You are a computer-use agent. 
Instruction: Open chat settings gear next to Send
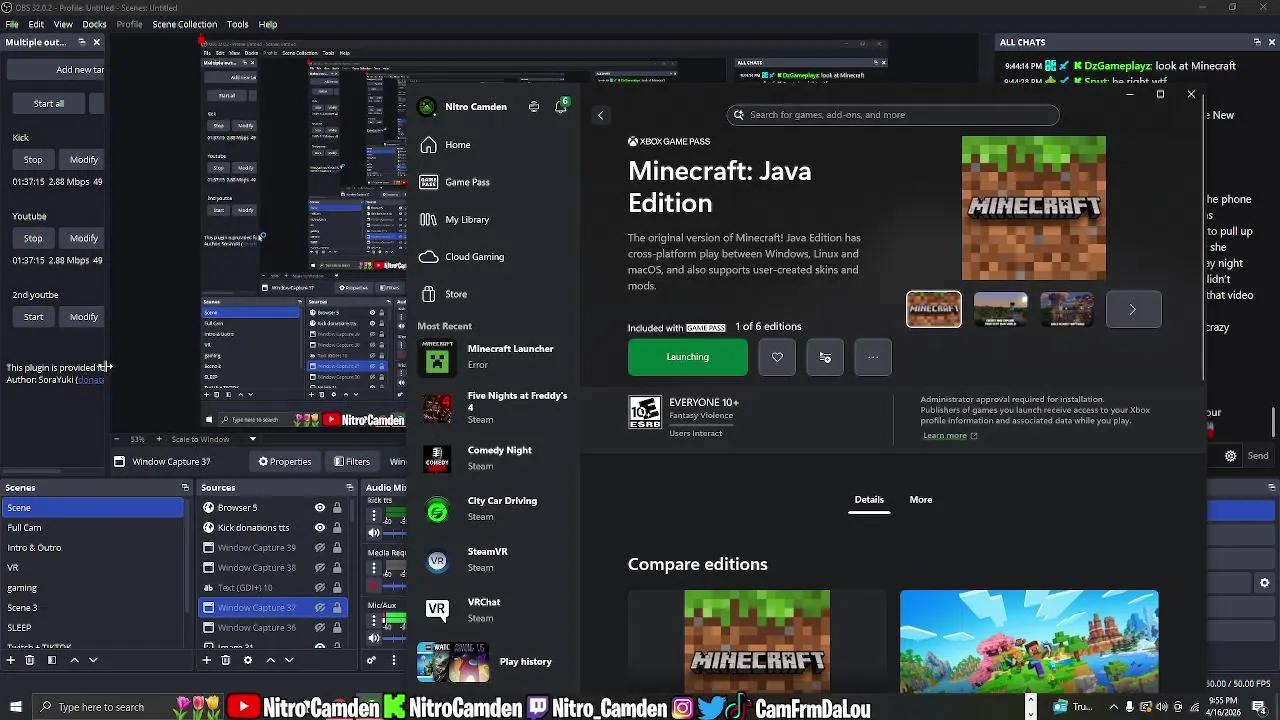(x=1230, y=456)
